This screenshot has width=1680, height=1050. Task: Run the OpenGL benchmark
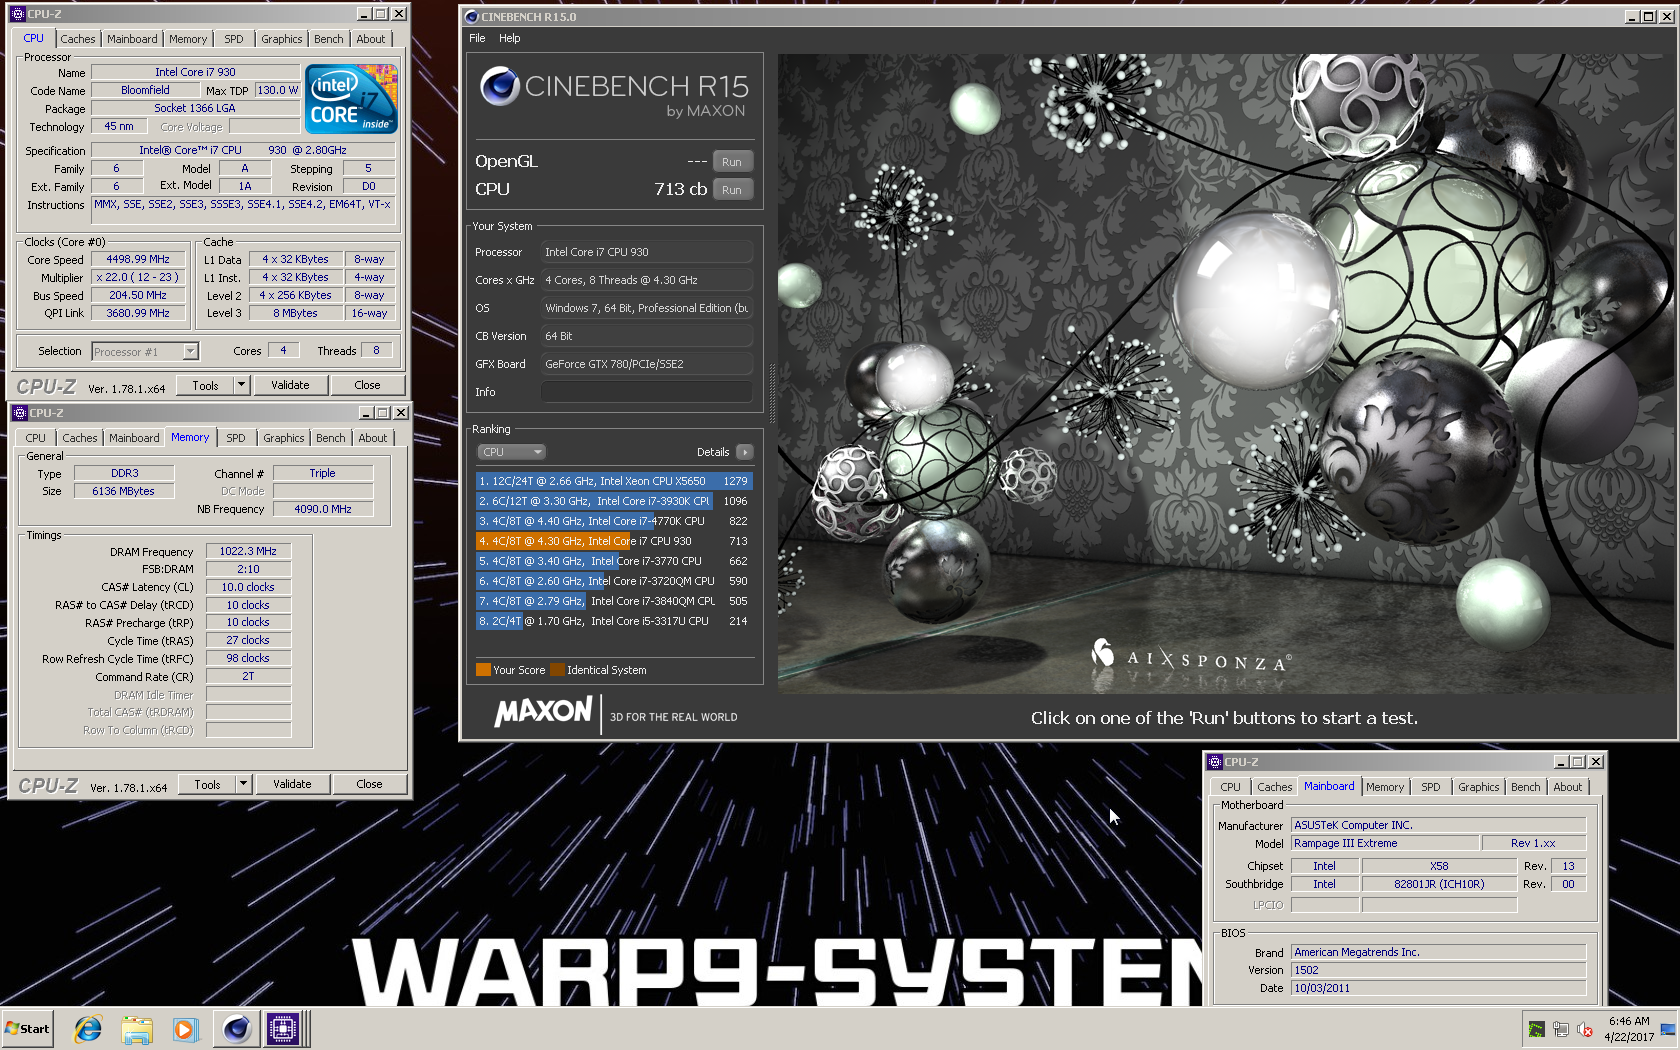coord(732,162)
